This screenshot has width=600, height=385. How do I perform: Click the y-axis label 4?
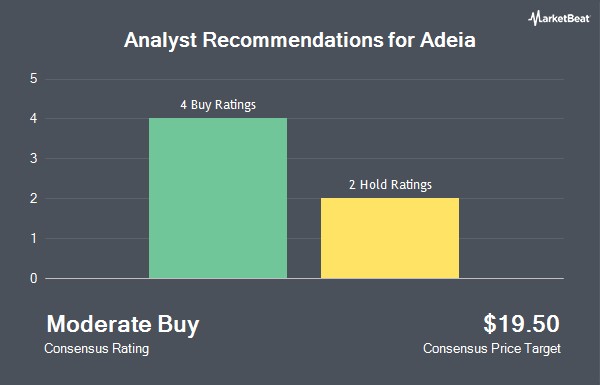click(34, 119)
